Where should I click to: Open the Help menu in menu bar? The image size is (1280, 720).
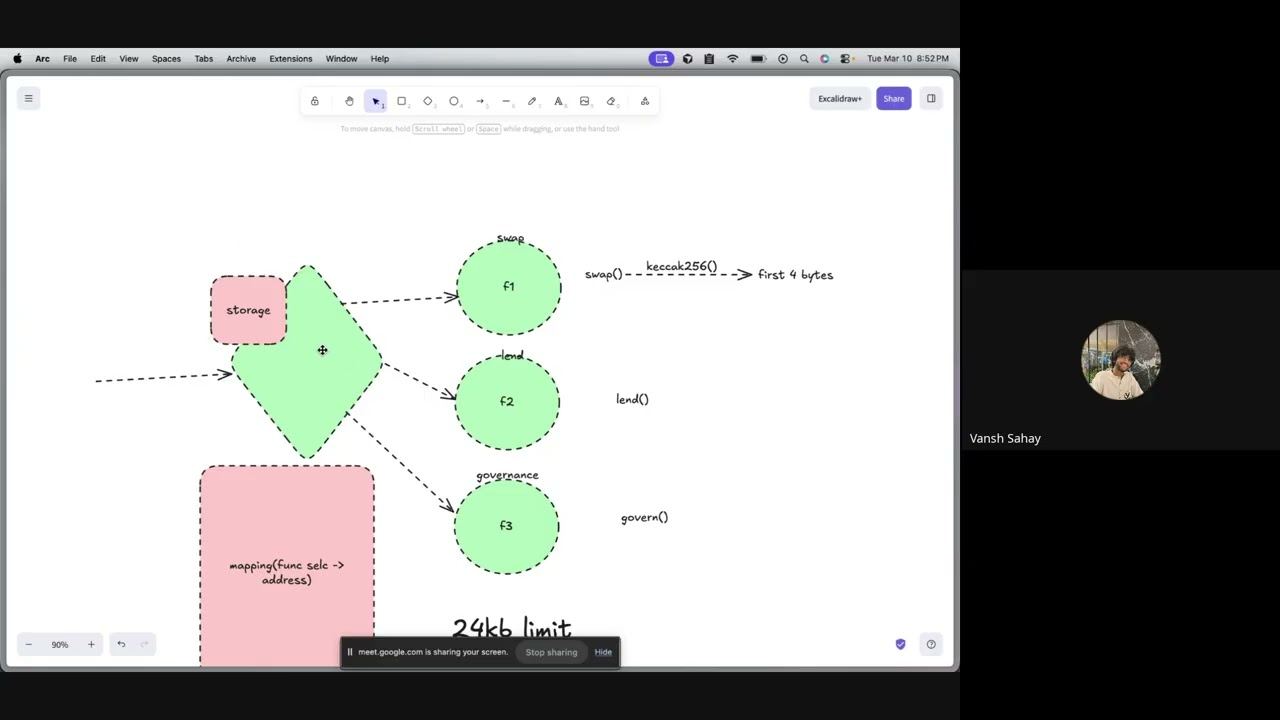click(x=380, y=59)
